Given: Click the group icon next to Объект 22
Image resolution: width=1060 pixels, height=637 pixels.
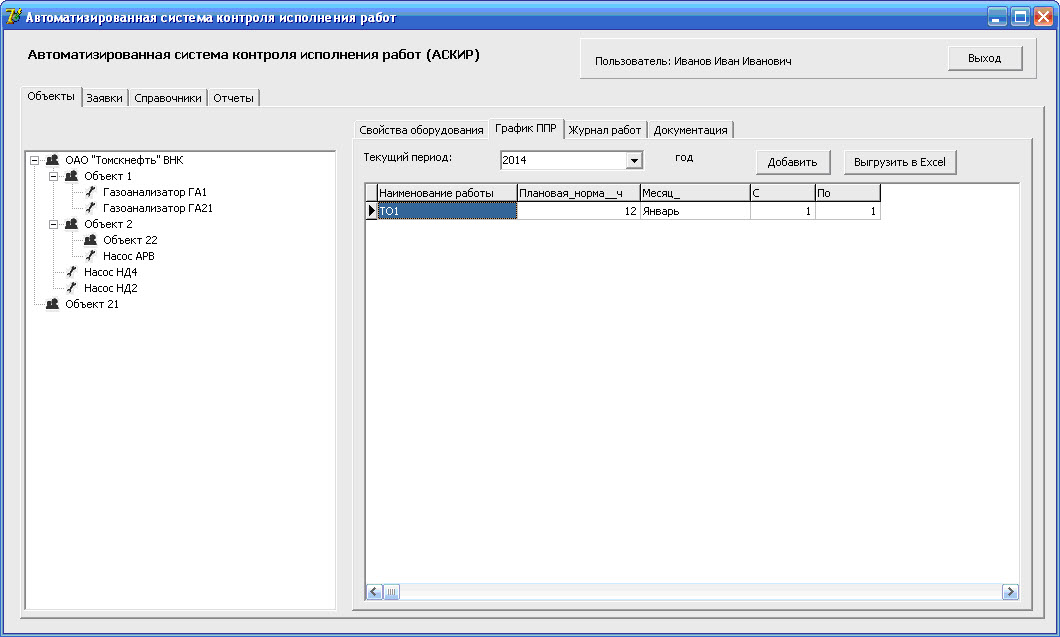Looking at the screenshot, I should click(x=90, y=240).
